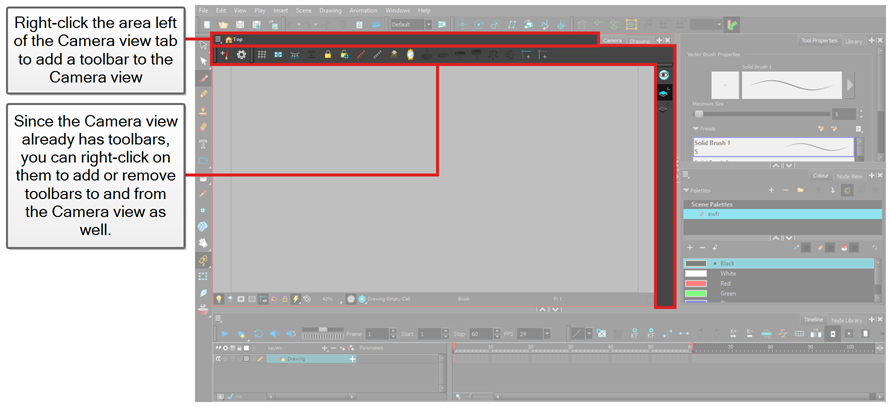Click the Save icon in the top toolbar
The width and height of the screenshot is (891, 407).
click(240, 24)
